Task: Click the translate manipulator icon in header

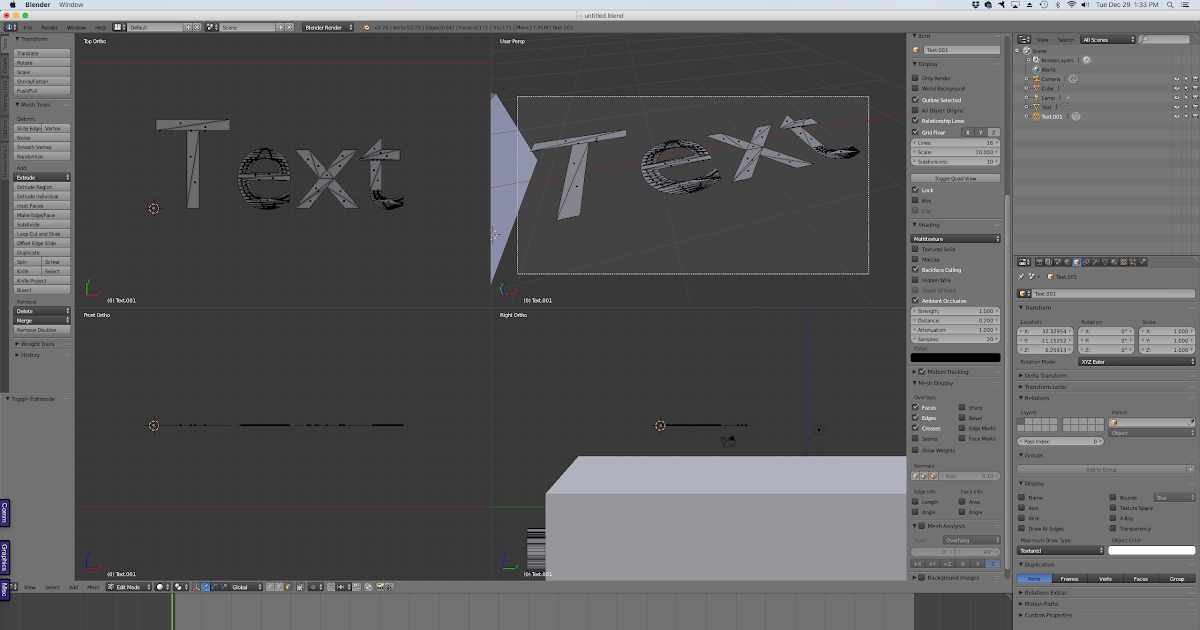Action: click(x=206, y=587)
